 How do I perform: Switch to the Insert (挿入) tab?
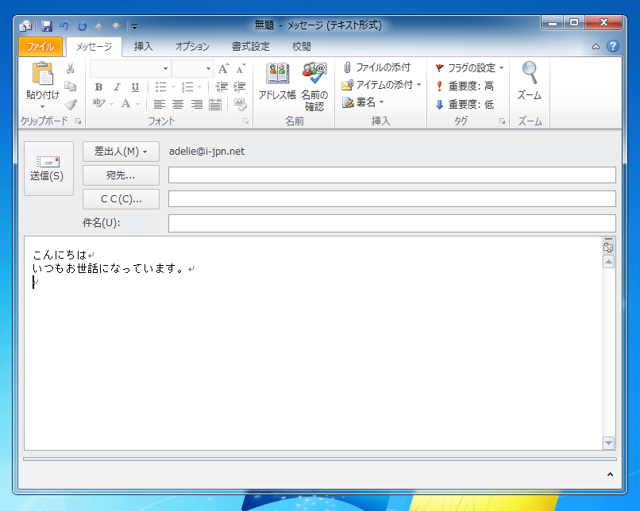(x=144, y=47)
